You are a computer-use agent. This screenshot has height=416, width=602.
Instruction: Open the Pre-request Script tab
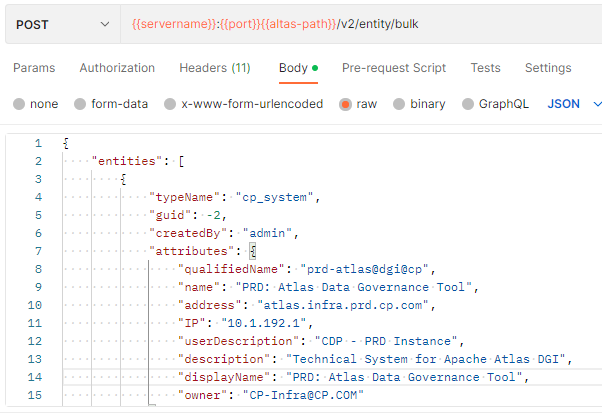pyautogui.click(x=394, y=68)
